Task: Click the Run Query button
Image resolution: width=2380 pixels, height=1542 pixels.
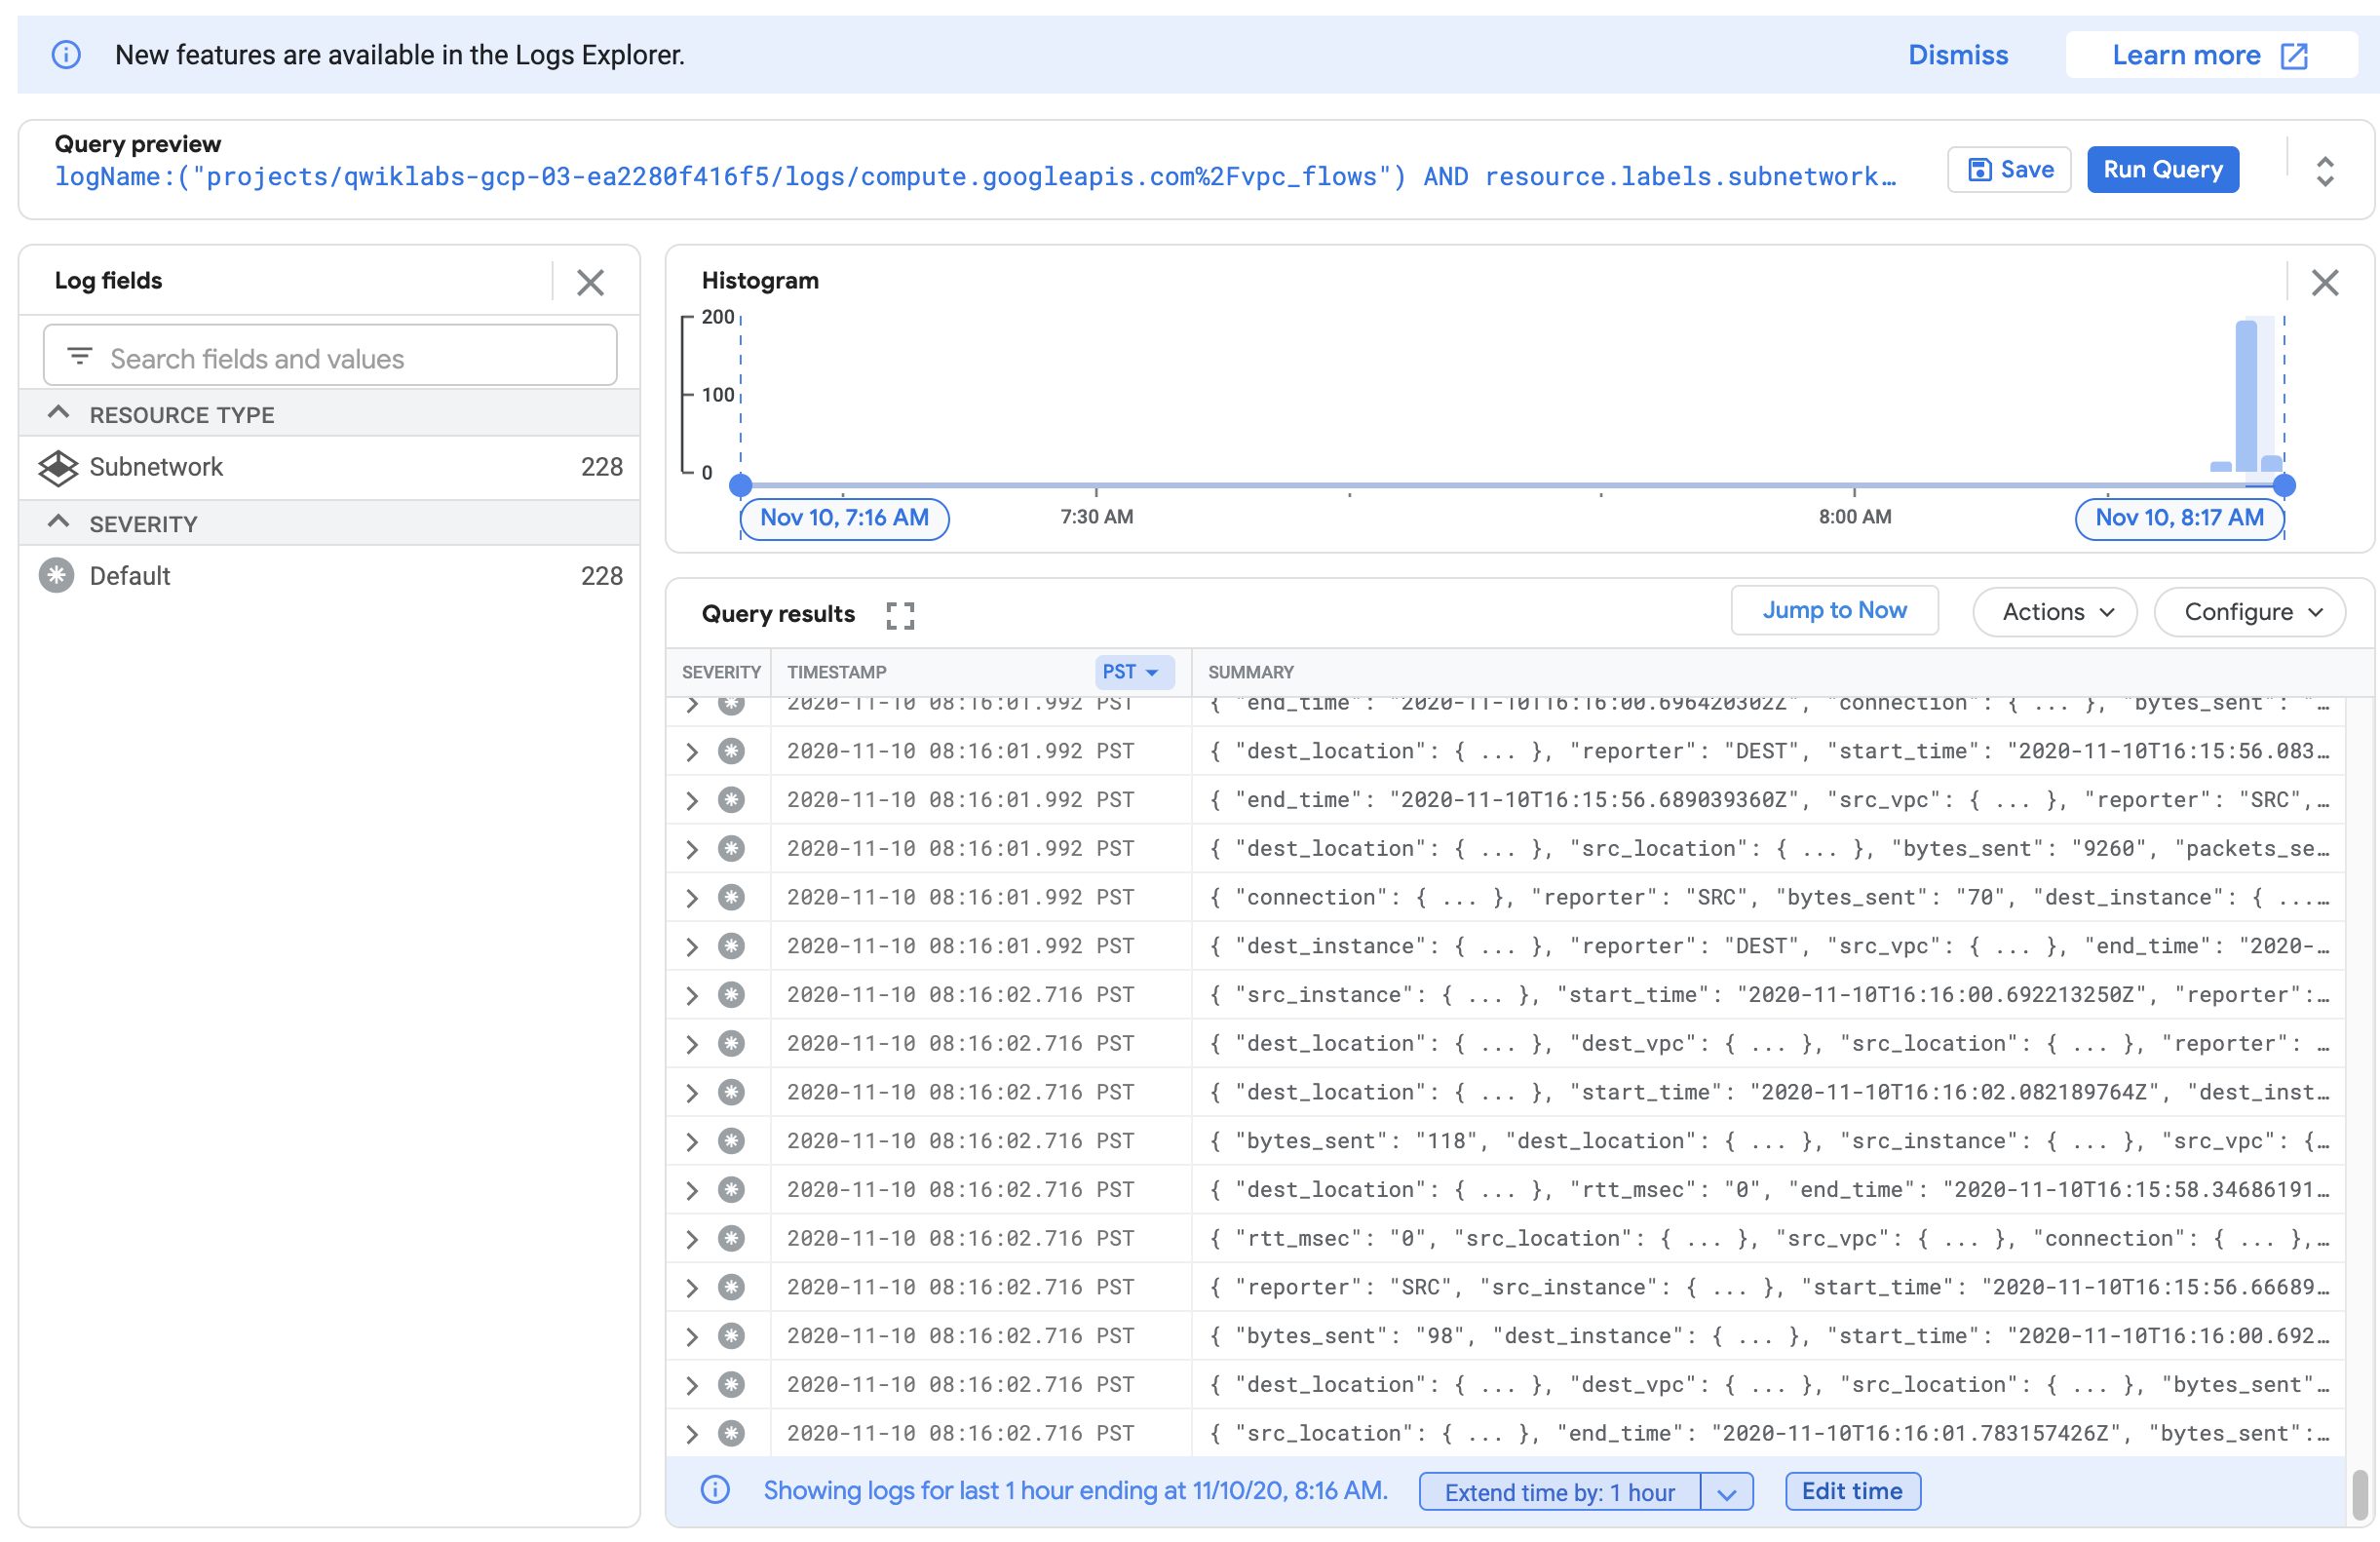Action: [2164, 169]
